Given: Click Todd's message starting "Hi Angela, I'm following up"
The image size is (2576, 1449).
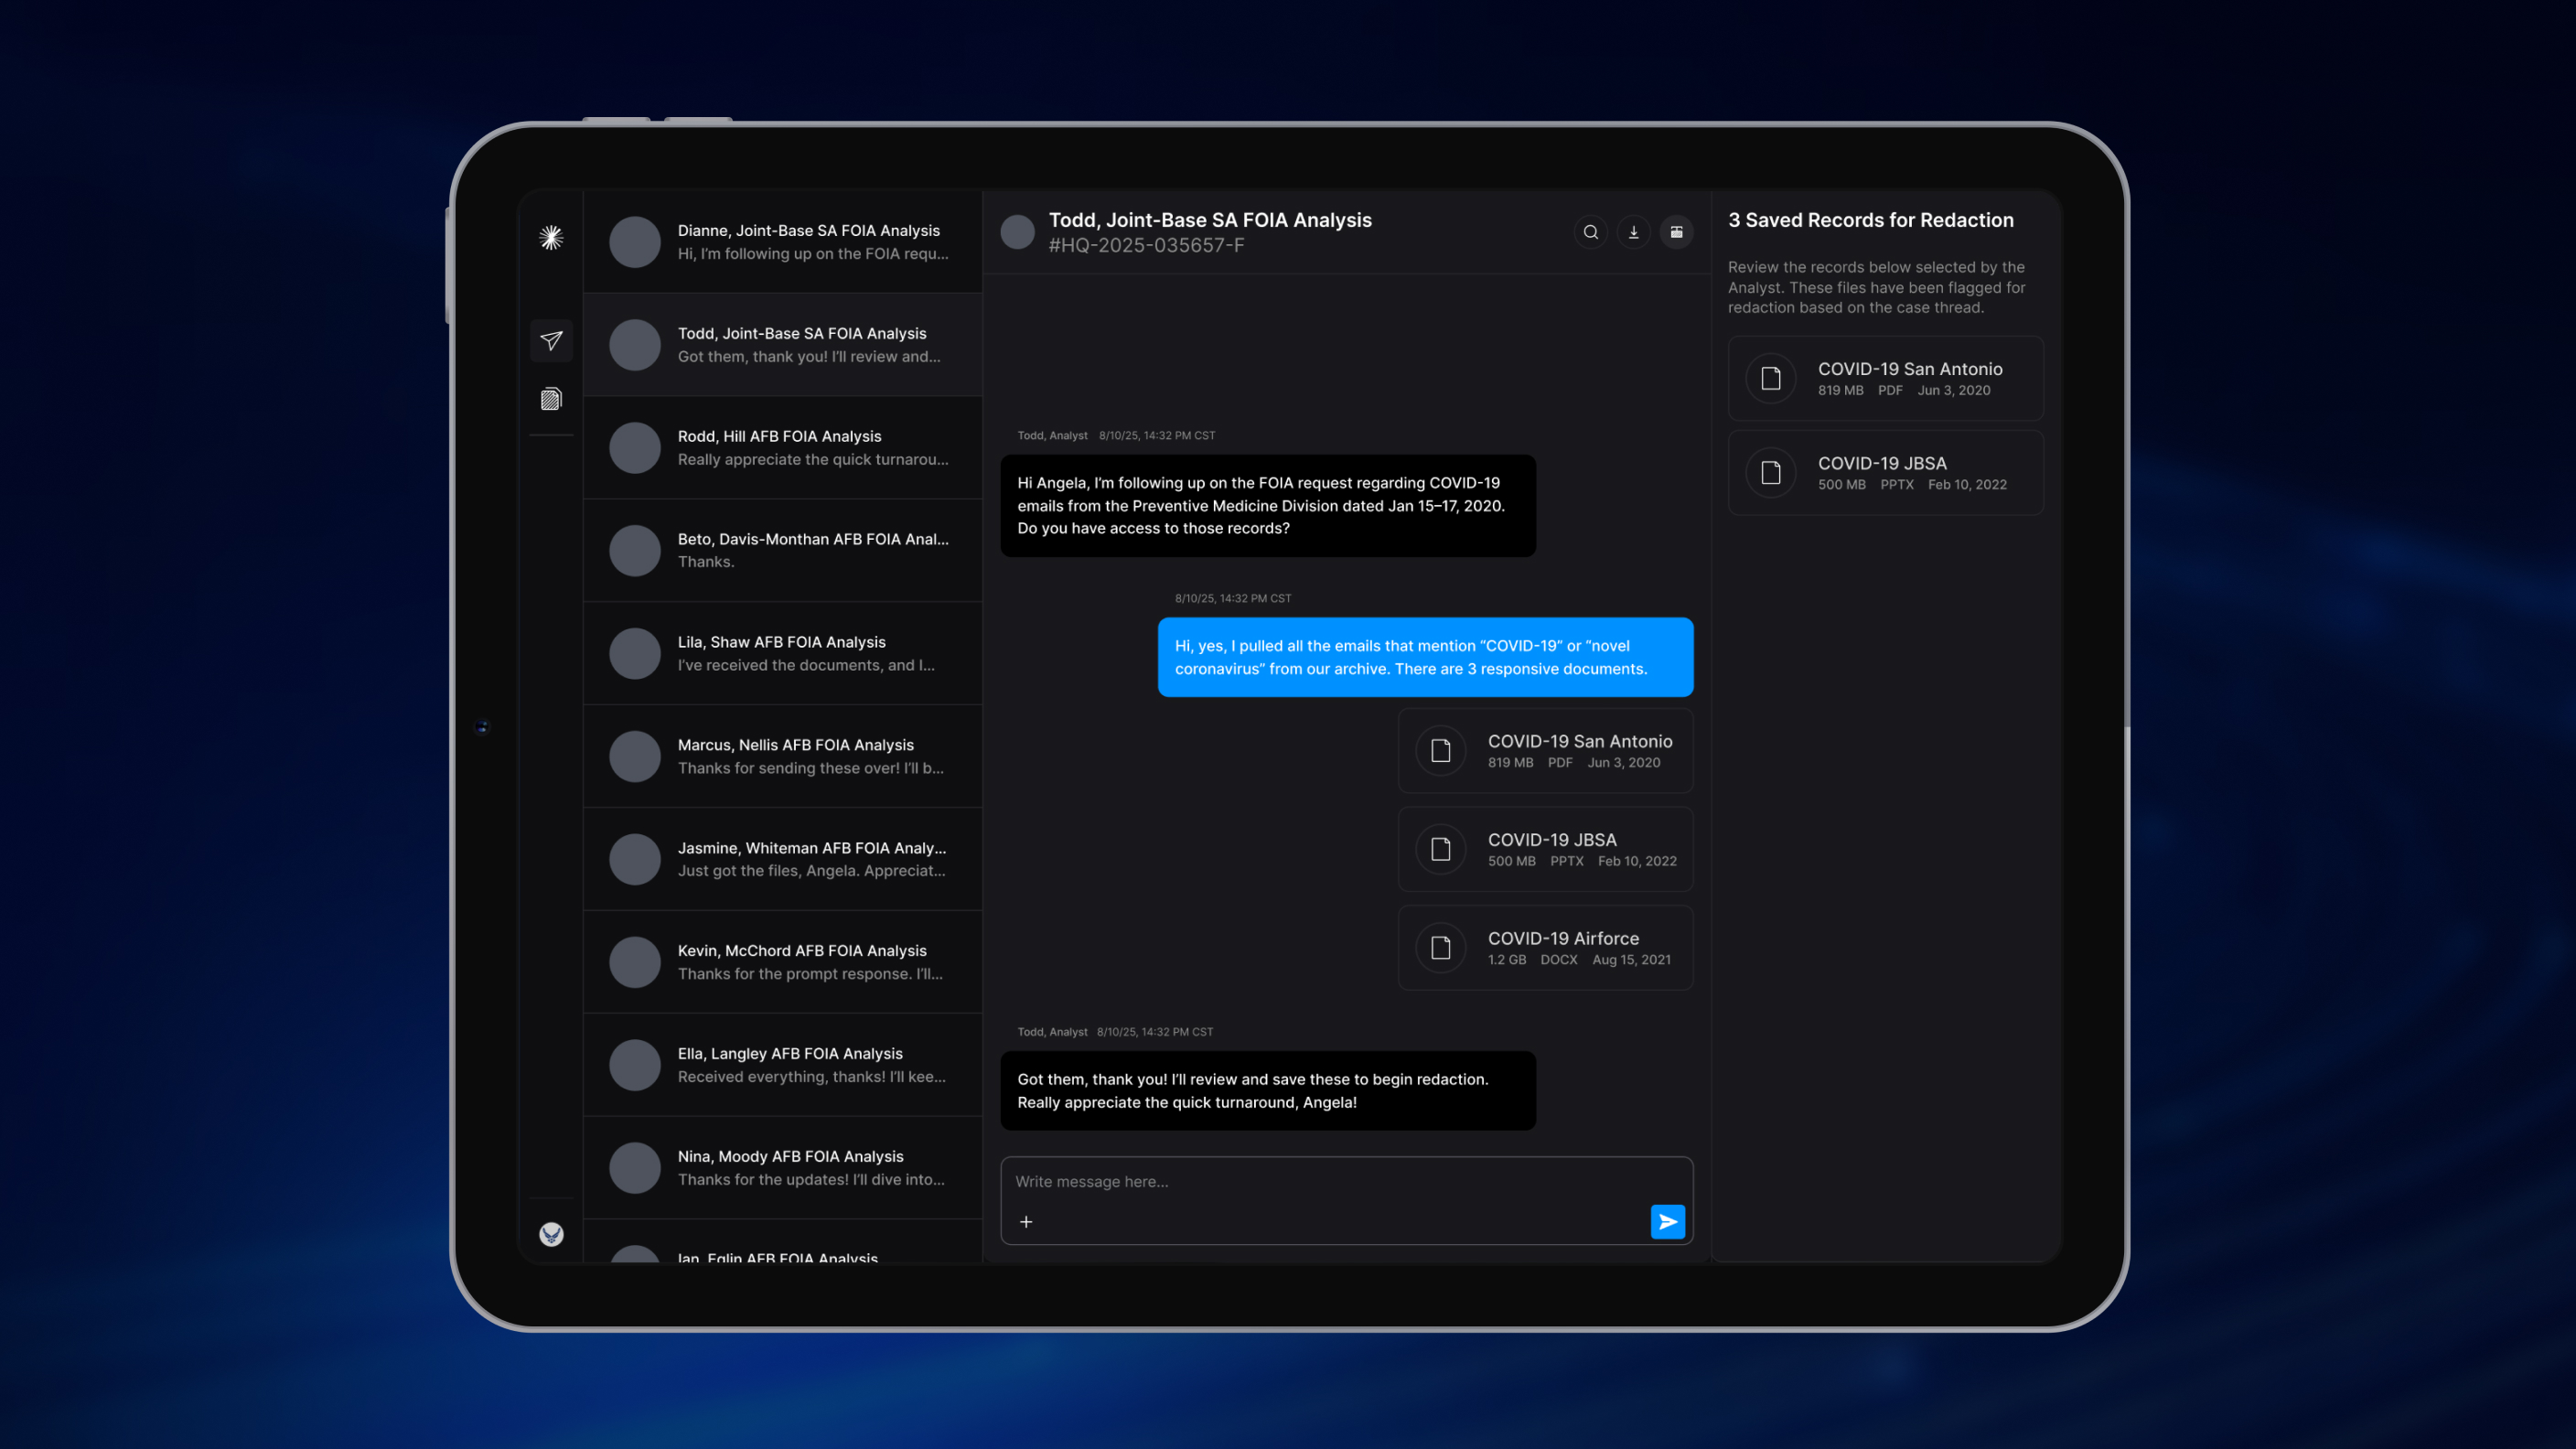Looking at the screenshot, I should (x=1268, y=506).
